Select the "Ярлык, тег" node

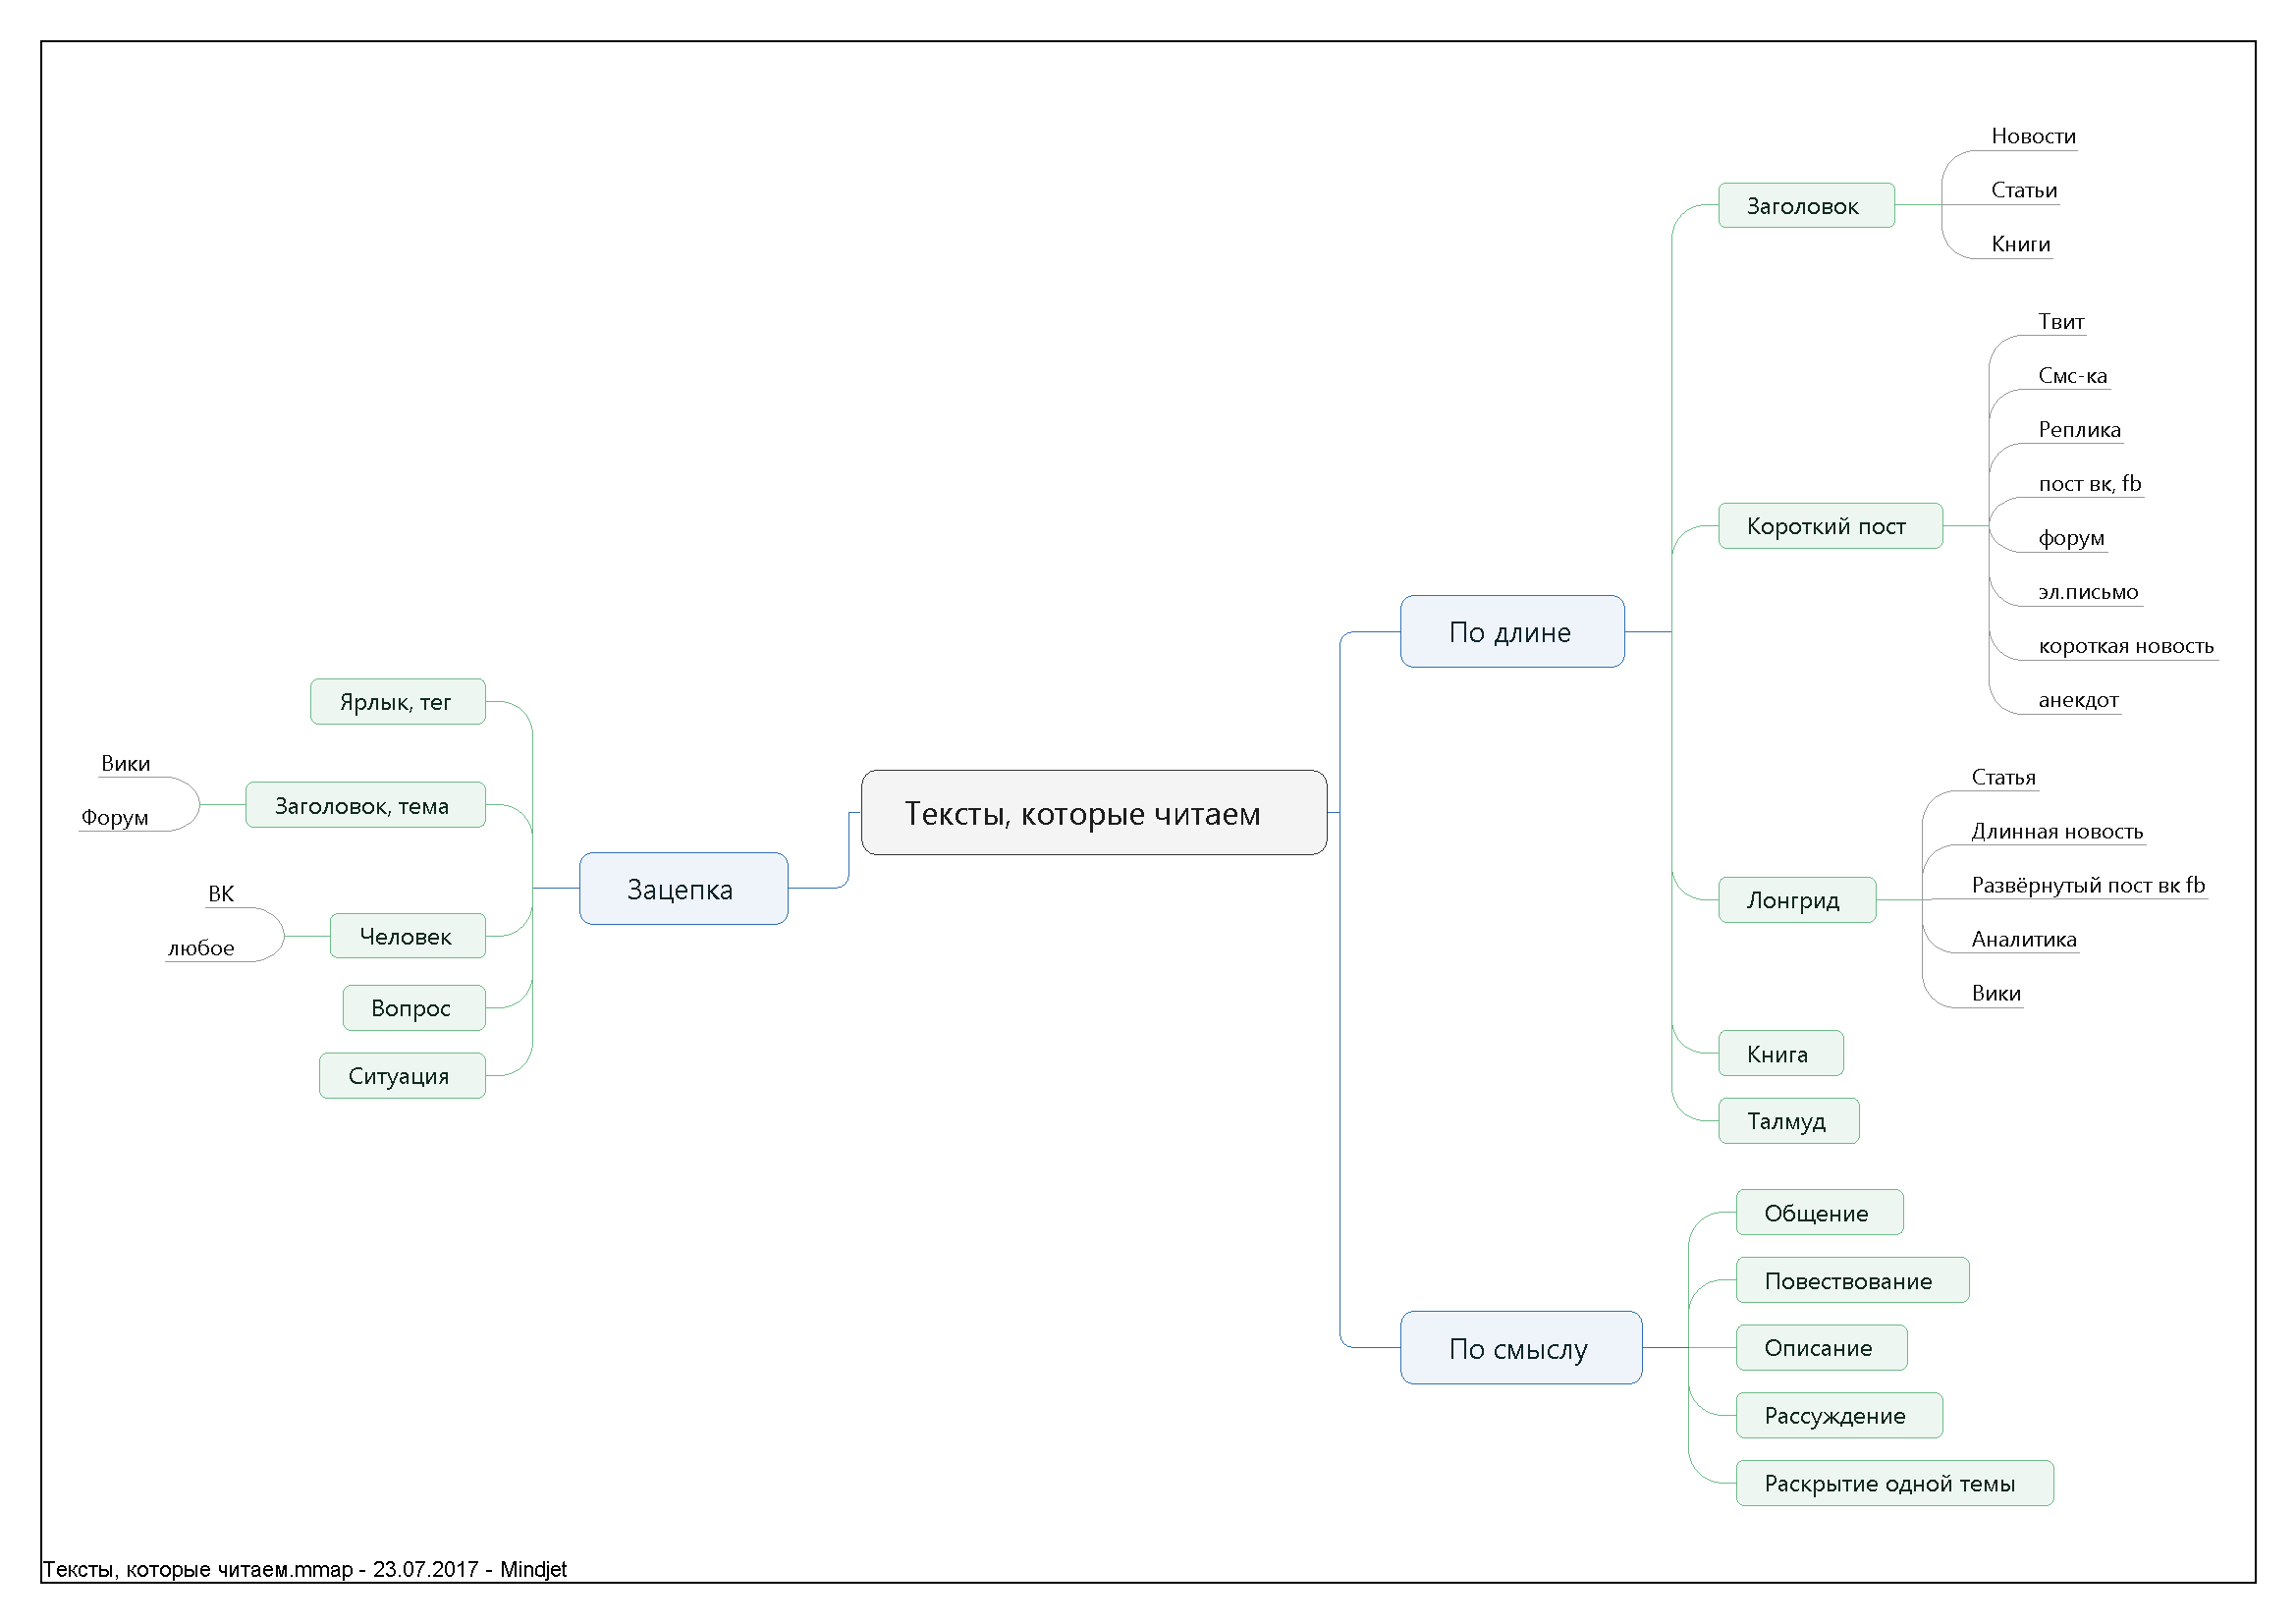click(397, 702)
